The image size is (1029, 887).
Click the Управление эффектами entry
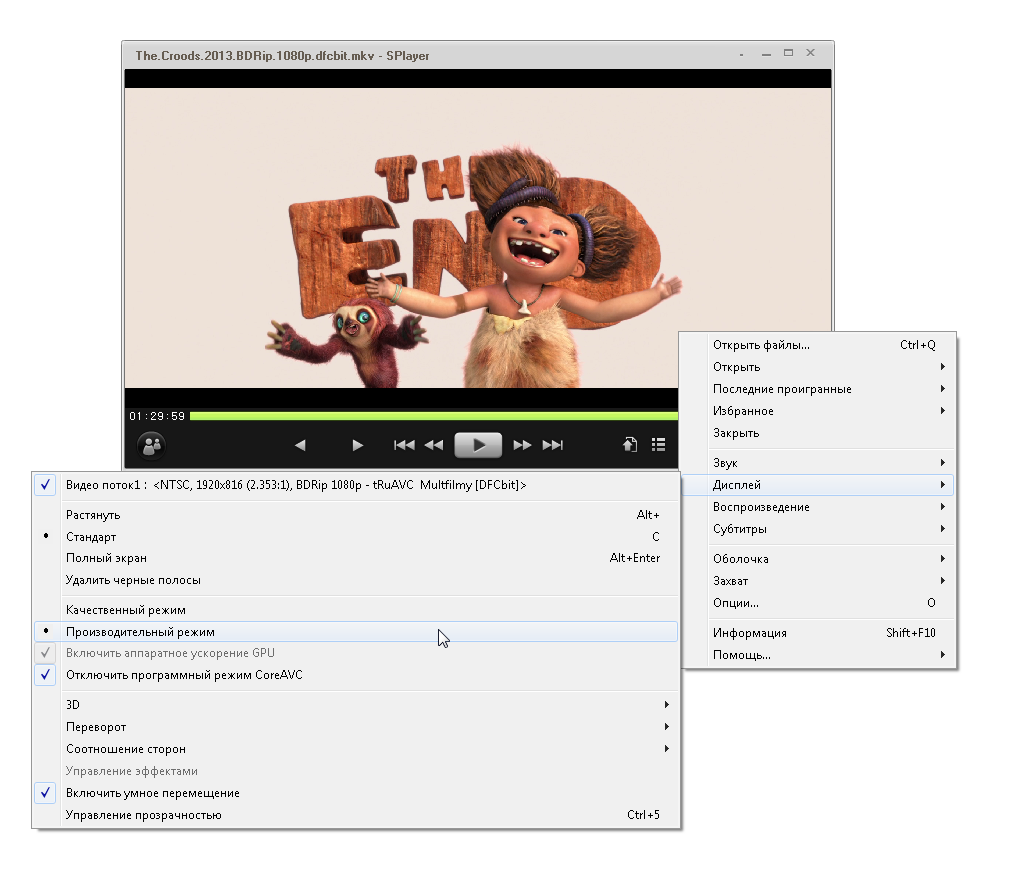355,771
